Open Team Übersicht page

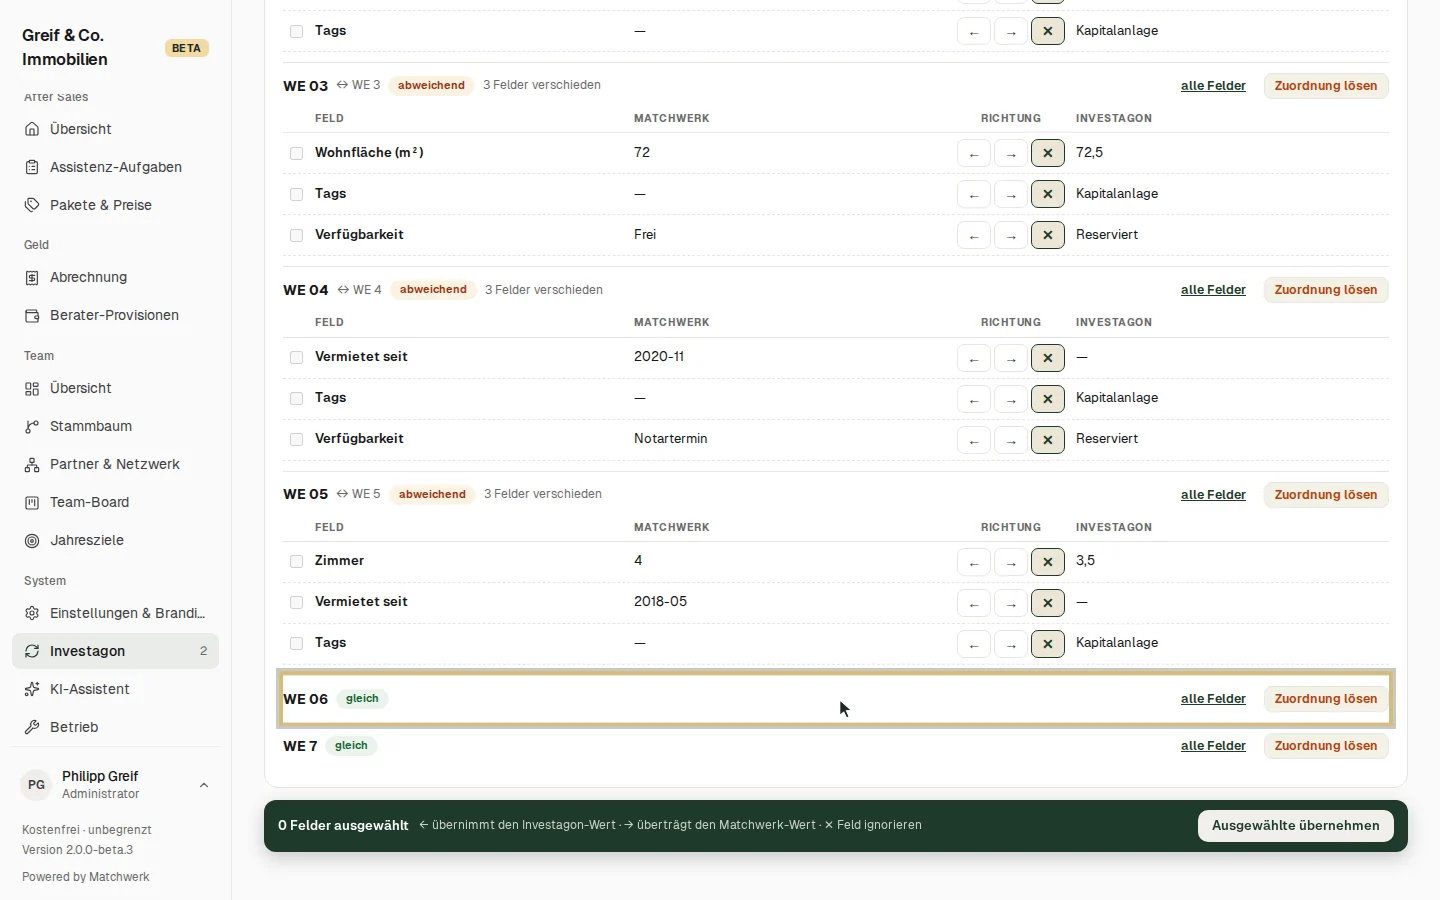pyautogui.click(x=115, y=388)
